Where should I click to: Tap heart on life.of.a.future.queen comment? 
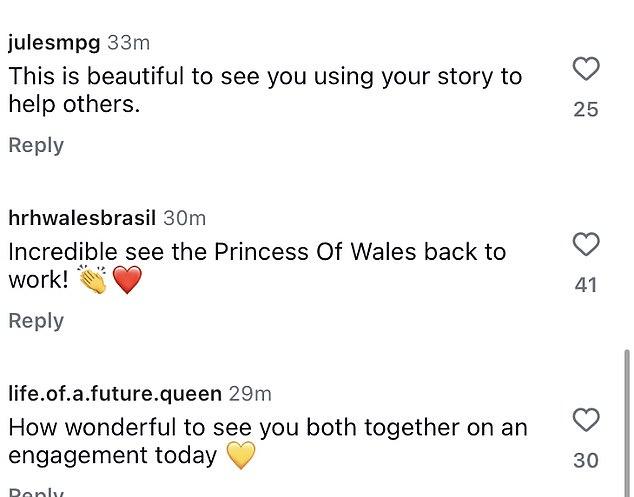coord(586,420)
